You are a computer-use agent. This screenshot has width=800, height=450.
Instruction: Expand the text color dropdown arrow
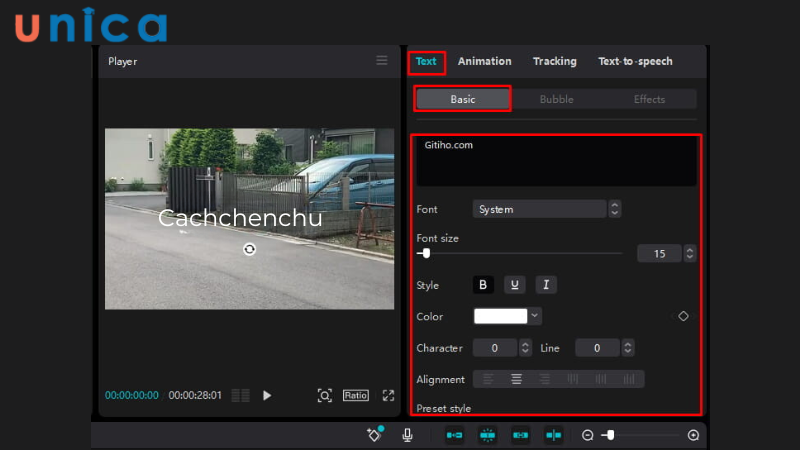(x=536, y=316)
